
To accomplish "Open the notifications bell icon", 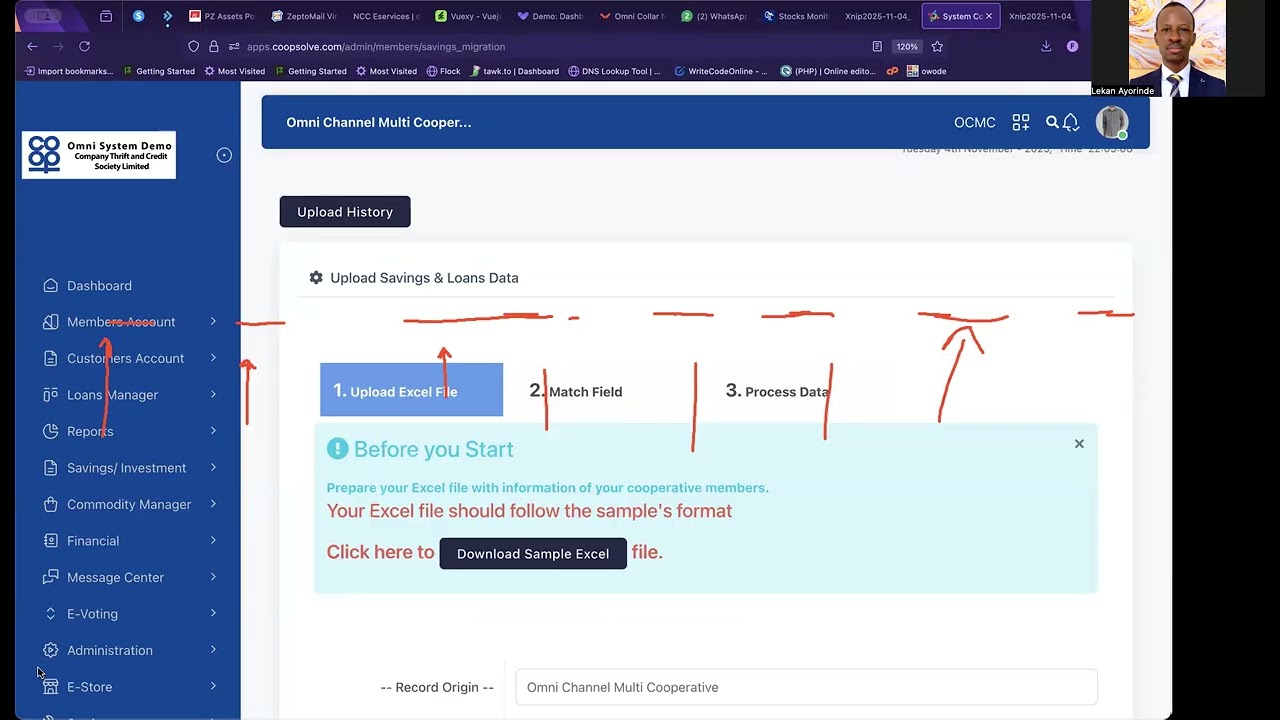I will (1071, 122).
